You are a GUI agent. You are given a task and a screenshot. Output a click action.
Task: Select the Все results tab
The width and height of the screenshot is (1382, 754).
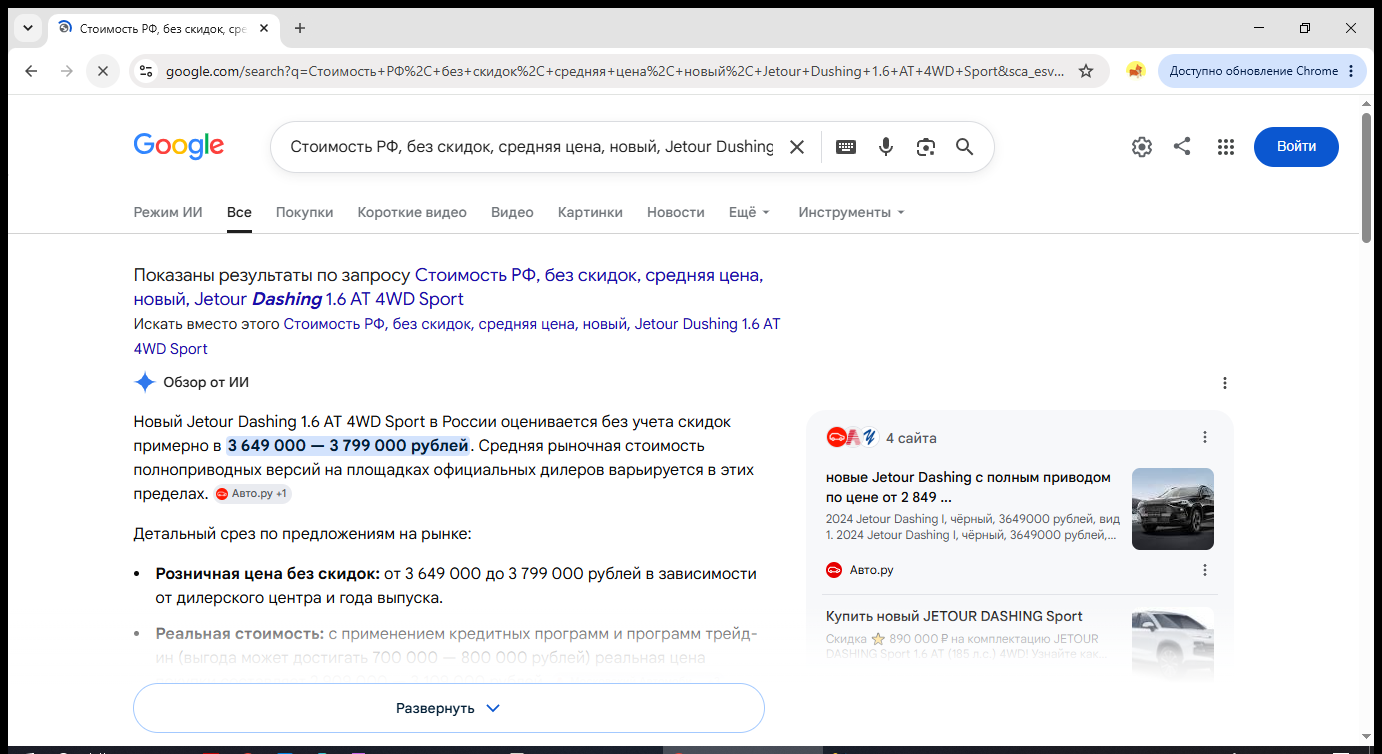[x=239, y=212]
